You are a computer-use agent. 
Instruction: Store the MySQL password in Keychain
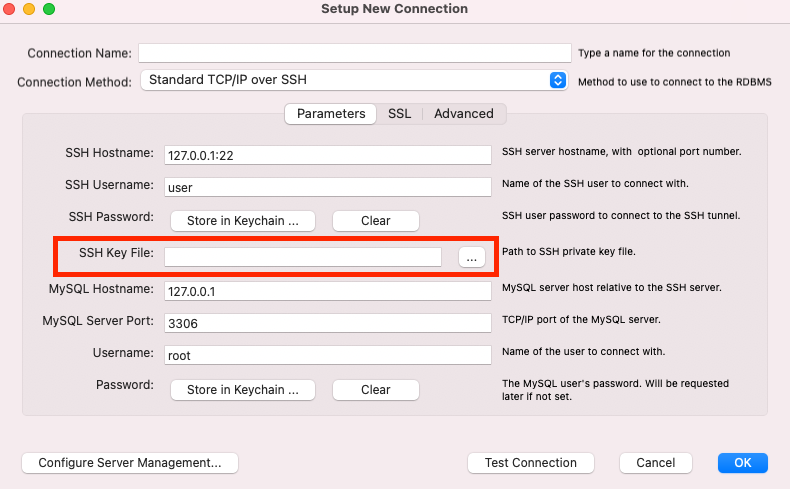pos(243,390)
